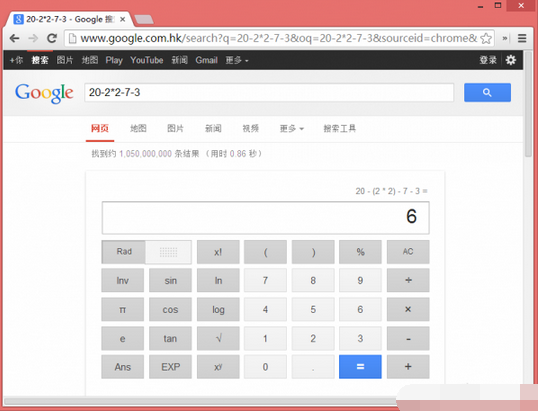Viewport: 538px width, 411px height.
Task: Toggle the Inv inverse functions key
Action: pyautogui.click(x=122, y=281)
